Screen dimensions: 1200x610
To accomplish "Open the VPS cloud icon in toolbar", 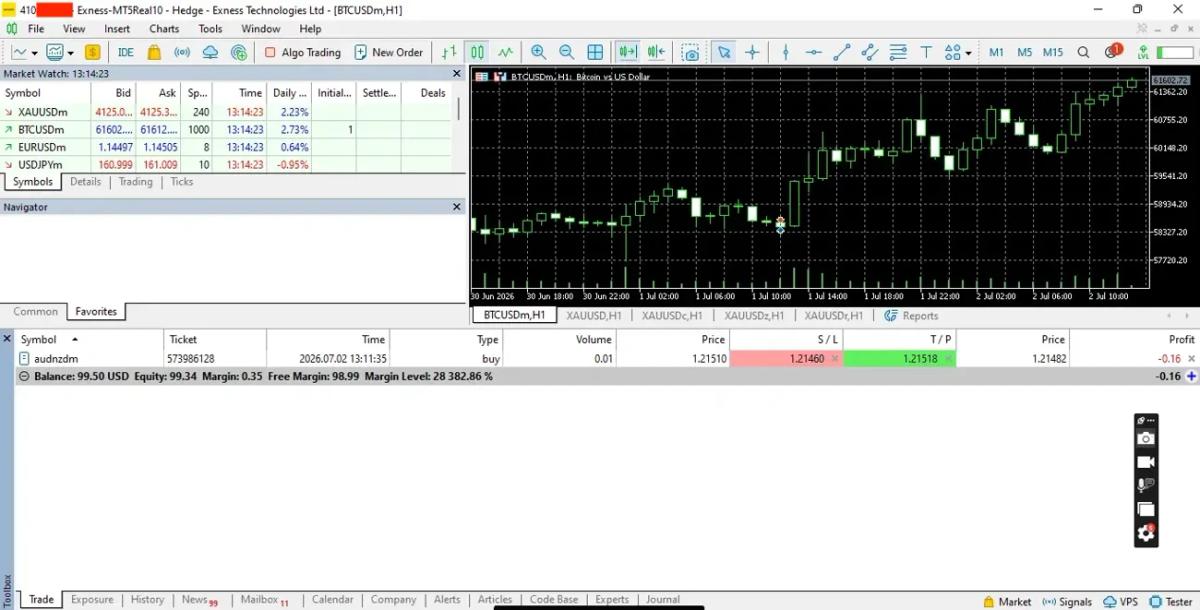I will [x=210, y=52].
